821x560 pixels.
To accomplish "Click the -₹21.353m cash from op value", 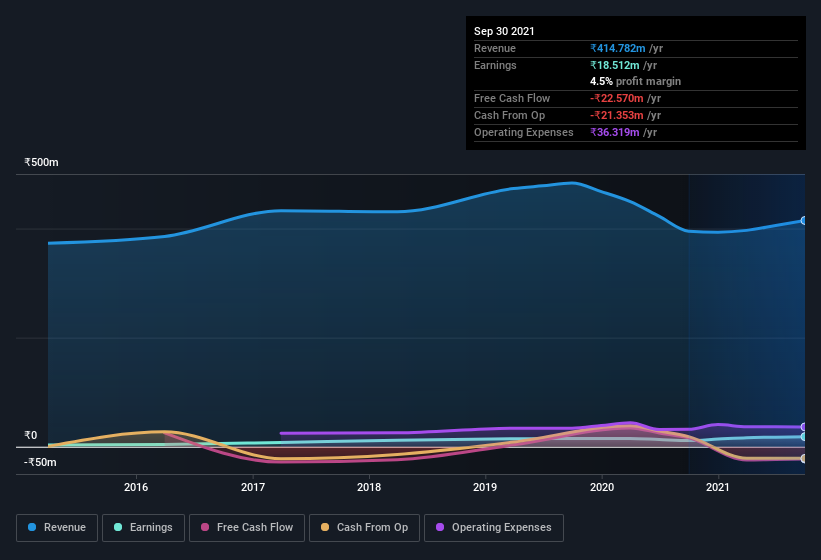I will [x=617, y=115].
